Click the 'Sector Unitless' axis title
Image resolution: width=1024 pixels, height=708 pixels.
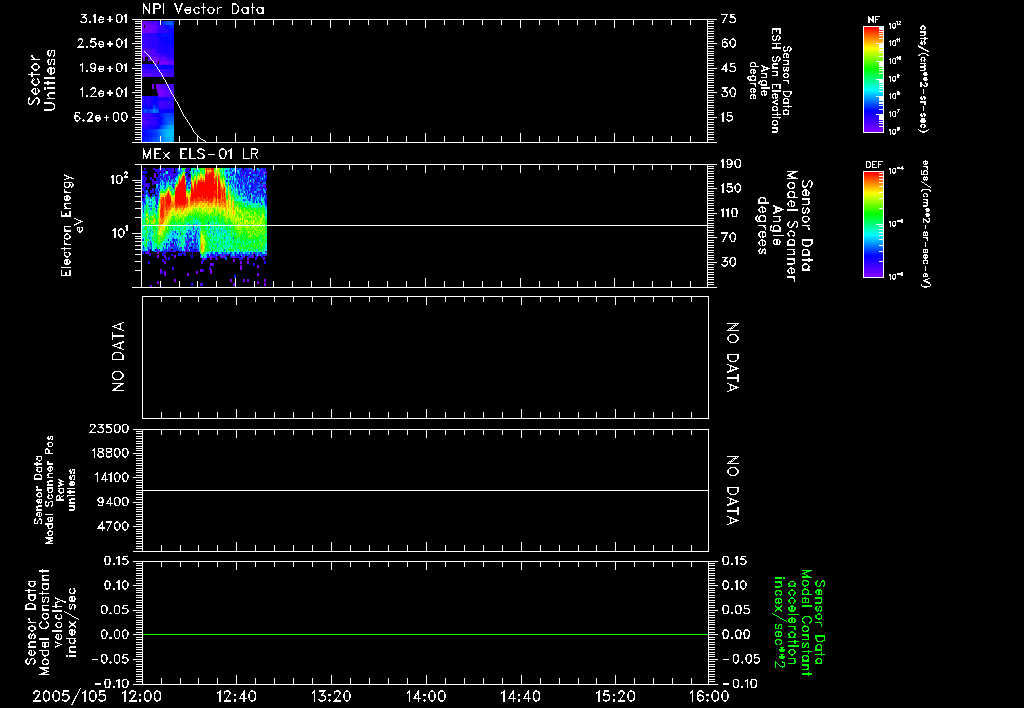42,80
